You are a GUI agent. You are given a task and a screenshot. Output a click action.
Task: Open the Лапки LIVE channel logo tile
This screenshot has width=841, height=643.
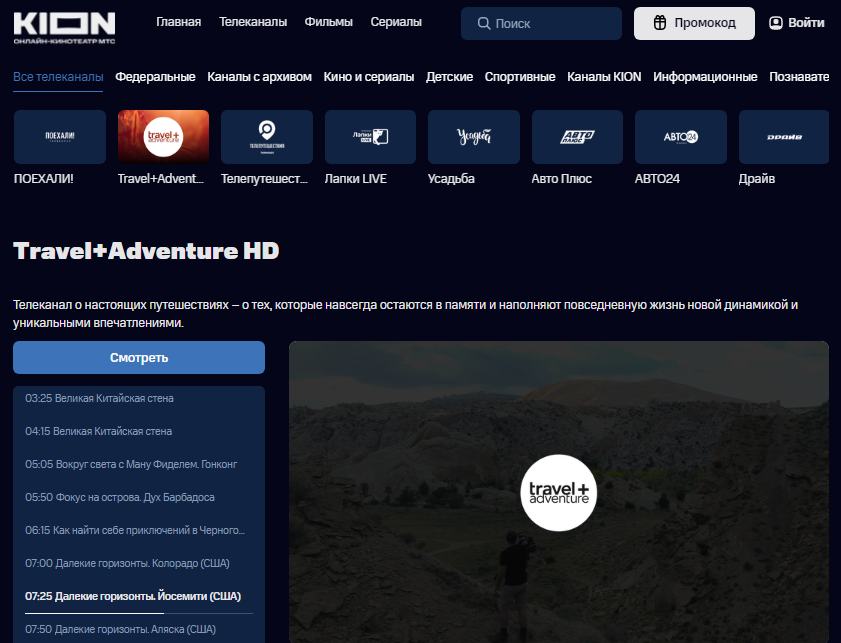[x=370, y=137]
